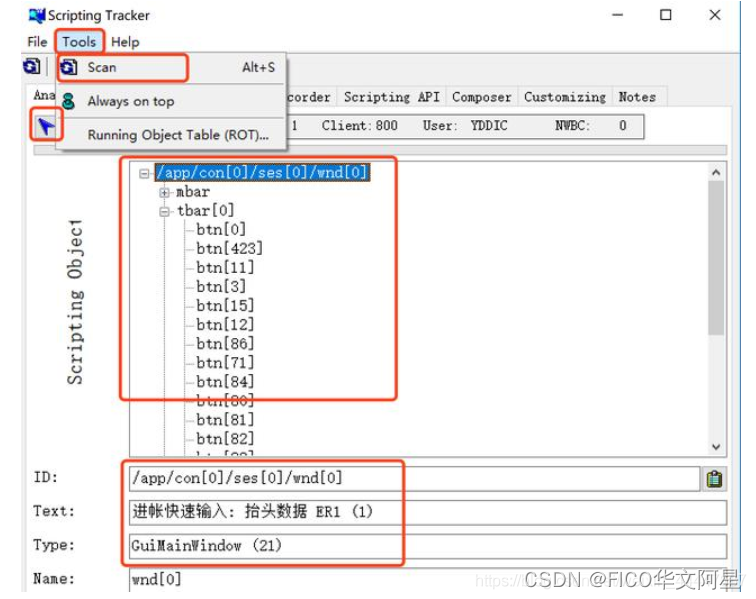Select tbar[0] in the tree
The width and height of the screenshot is (756, 599).
coord(205,211)
